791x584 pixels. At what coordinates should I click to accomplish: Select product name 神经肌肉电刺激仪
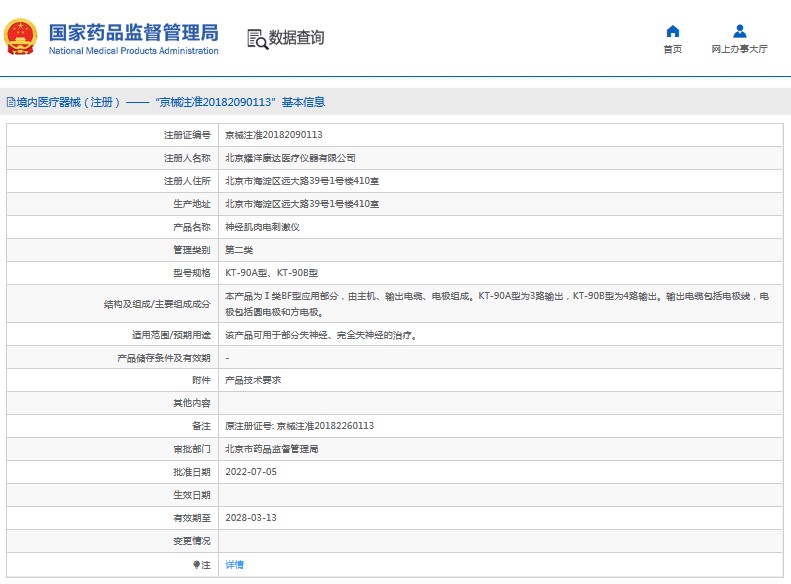[262, 227]
